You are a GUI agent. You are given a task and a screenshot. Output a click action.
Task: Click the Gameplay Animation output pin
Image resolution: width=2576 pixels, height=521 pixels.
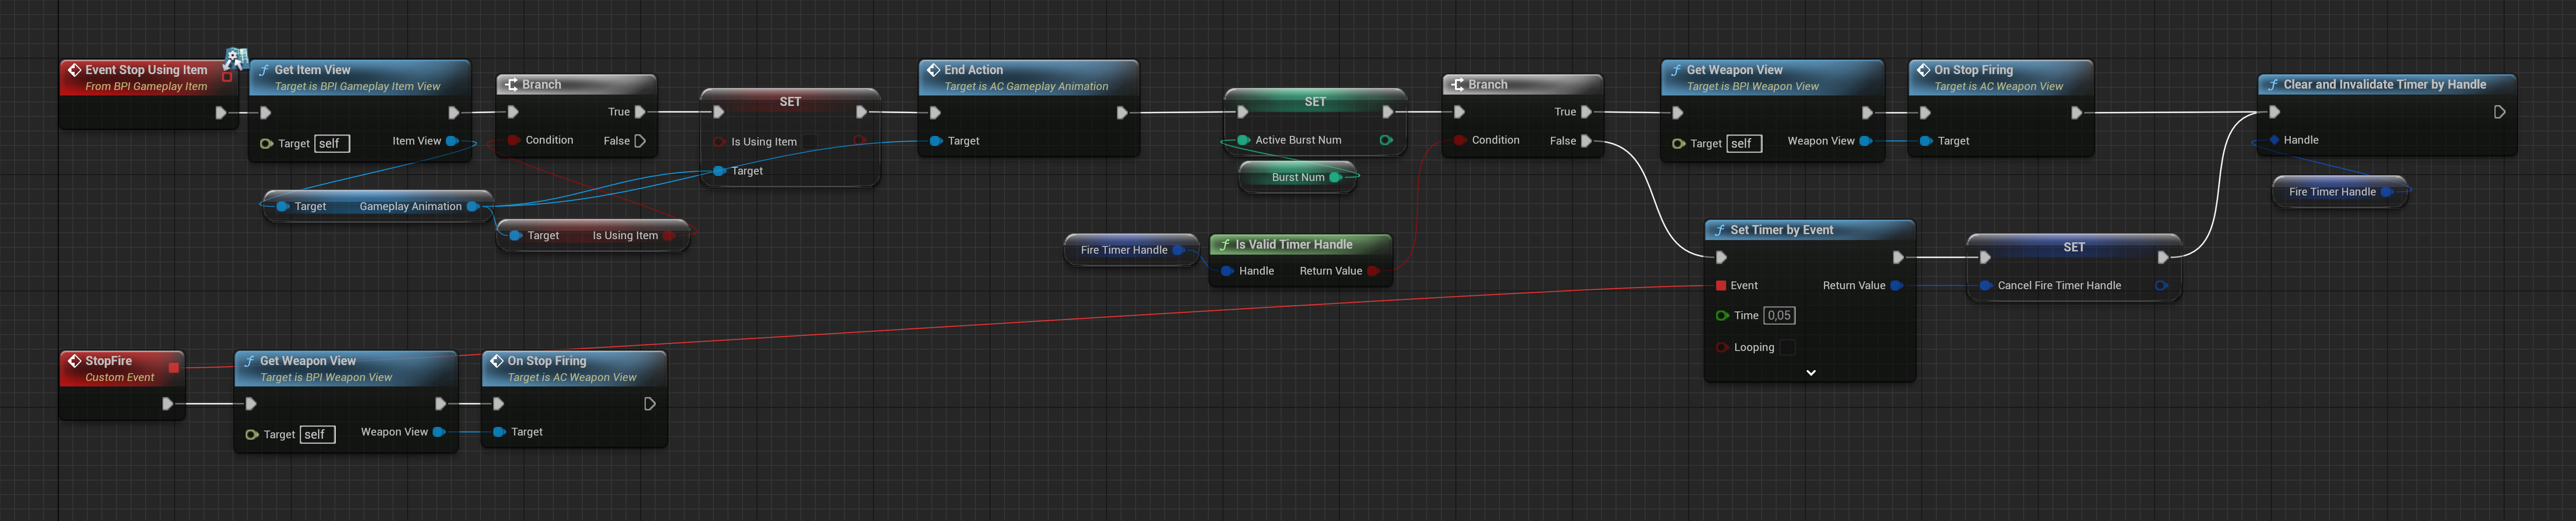[473, 207]
